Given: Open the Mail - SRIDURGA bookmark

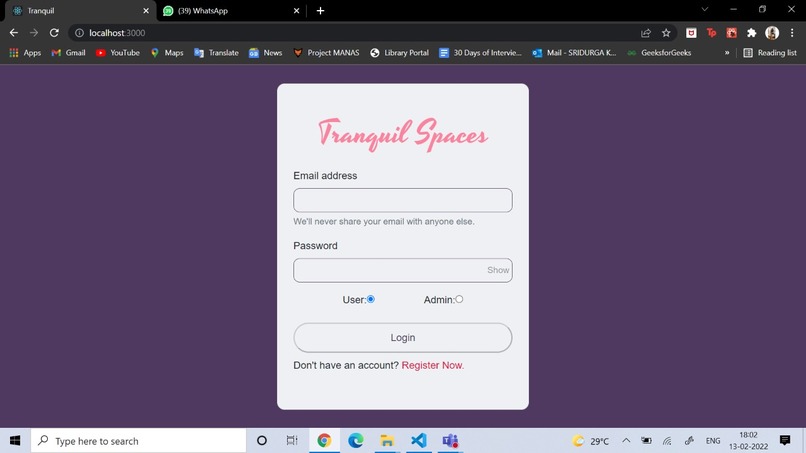Looking at the screenshot, I should click(x=574, y=52).
